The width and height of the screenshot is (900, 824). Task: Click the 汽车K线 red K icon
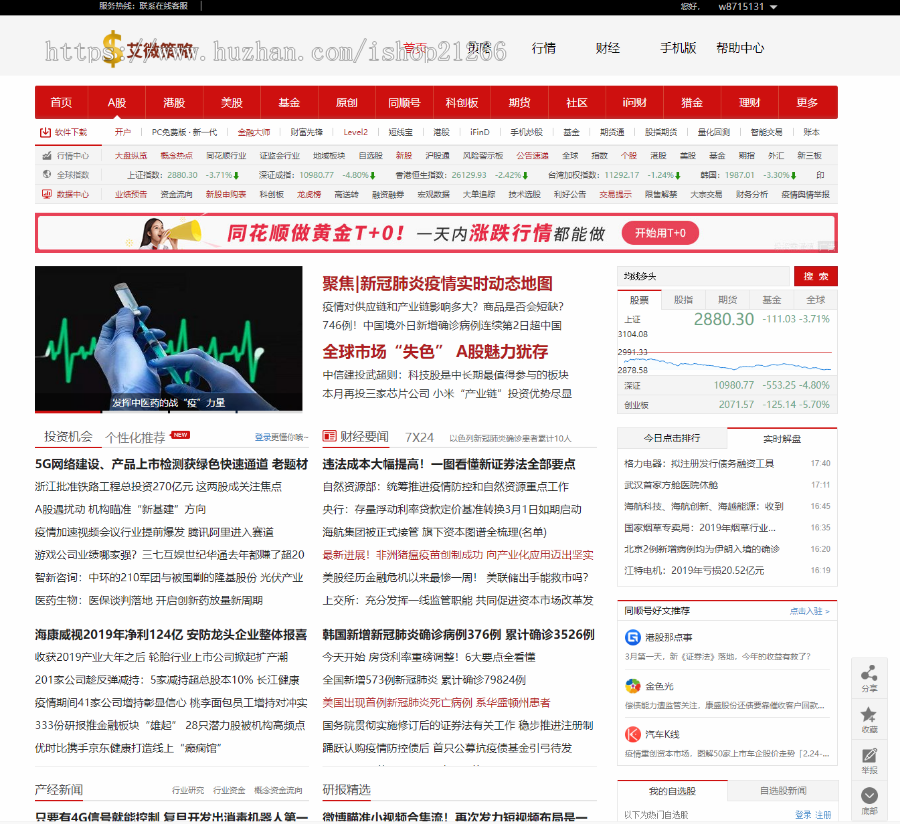[632, 733]
